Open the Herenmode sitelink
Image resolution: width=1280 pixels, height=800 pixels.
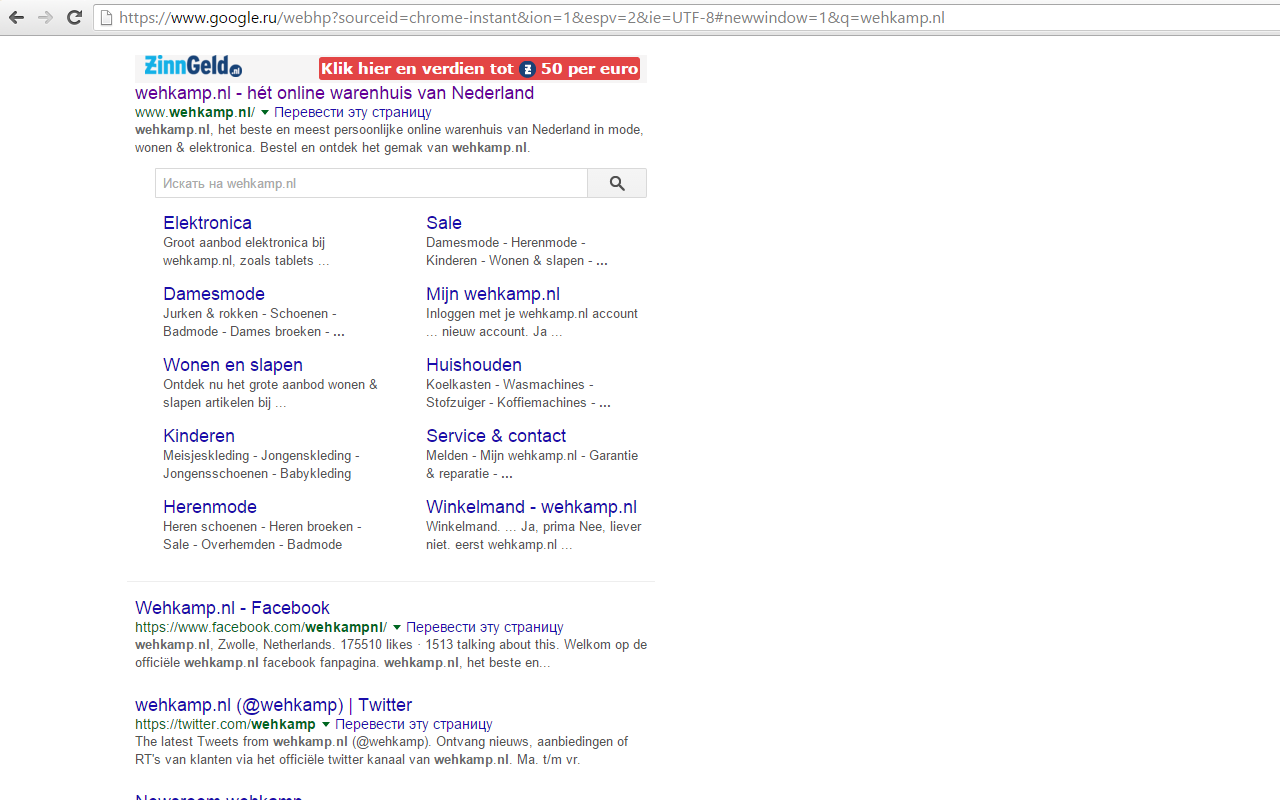click(x=210, y=507)
